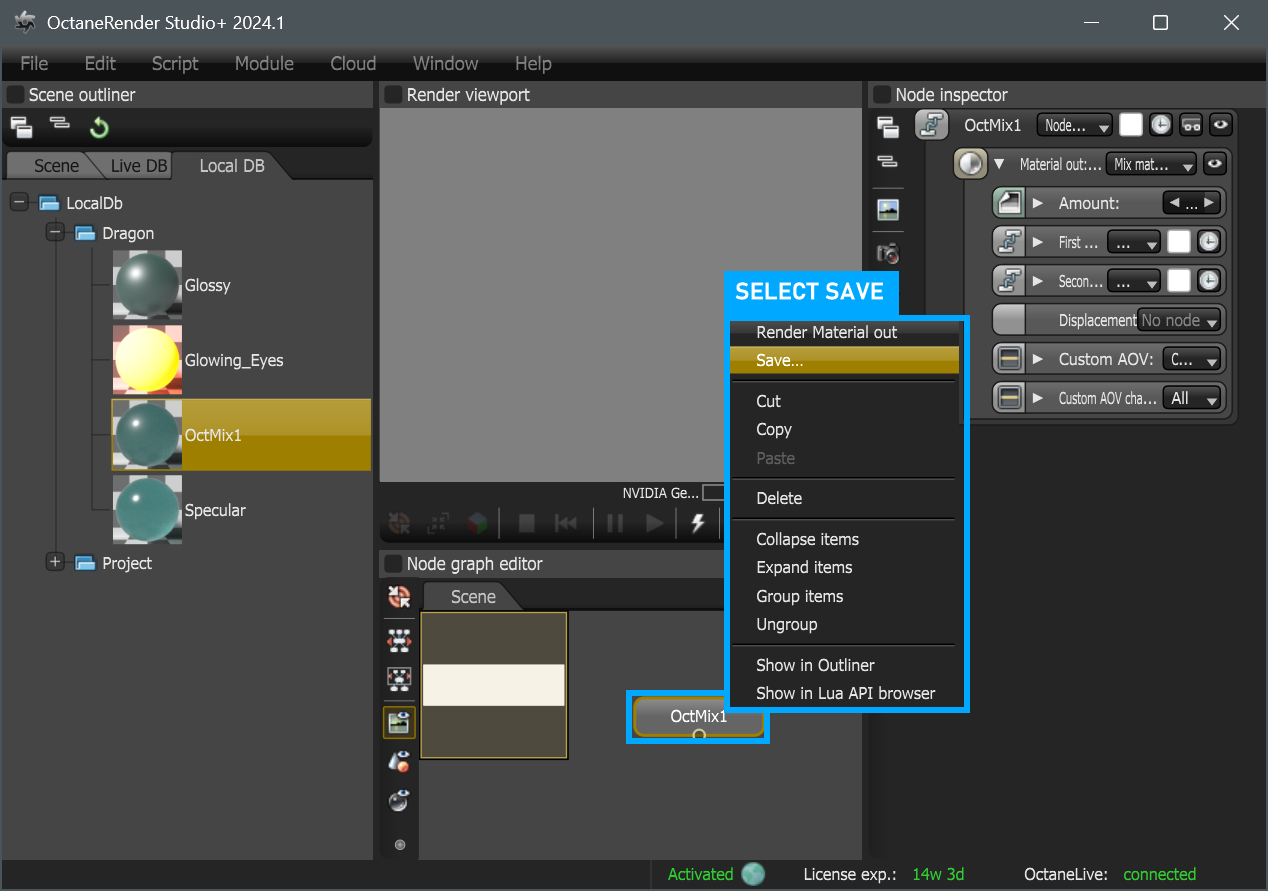Screen dimensions: 1268x891
Task: Click the clock icon beside OctMix1 header
Action: [1160, 125]
